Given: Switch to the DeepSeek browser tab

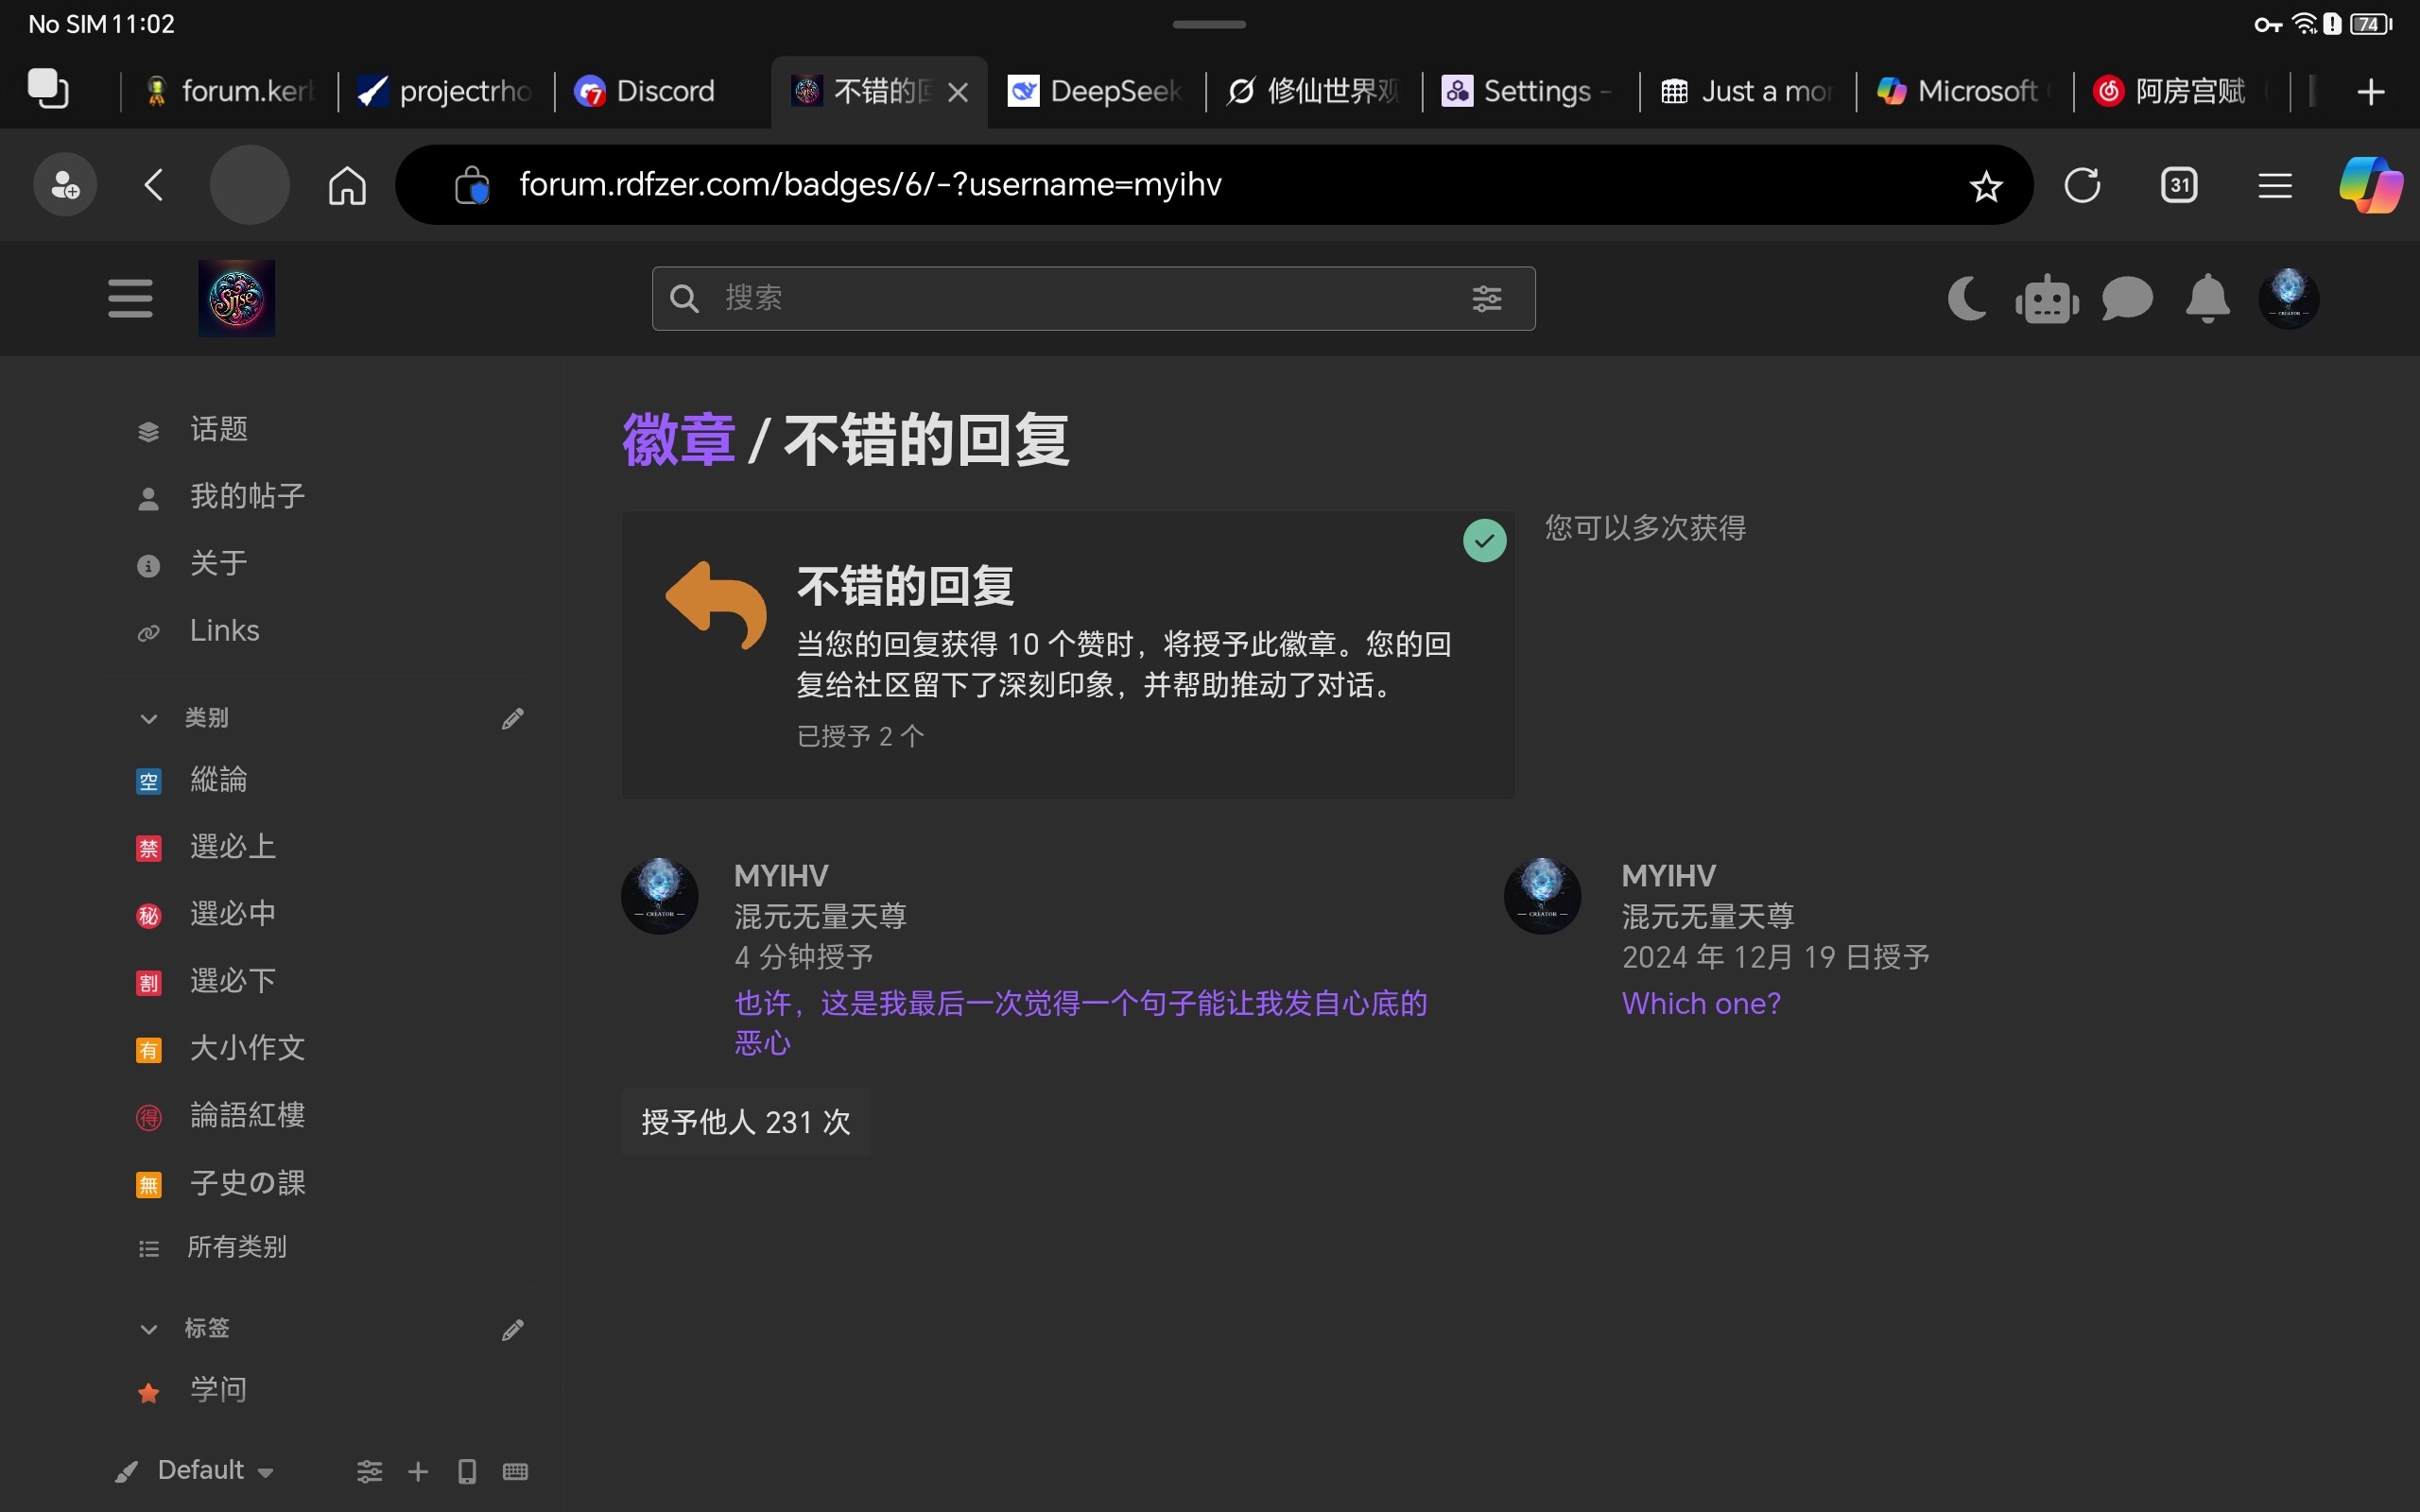Looking at the screenshot, I should click(x=1095, y=90).
